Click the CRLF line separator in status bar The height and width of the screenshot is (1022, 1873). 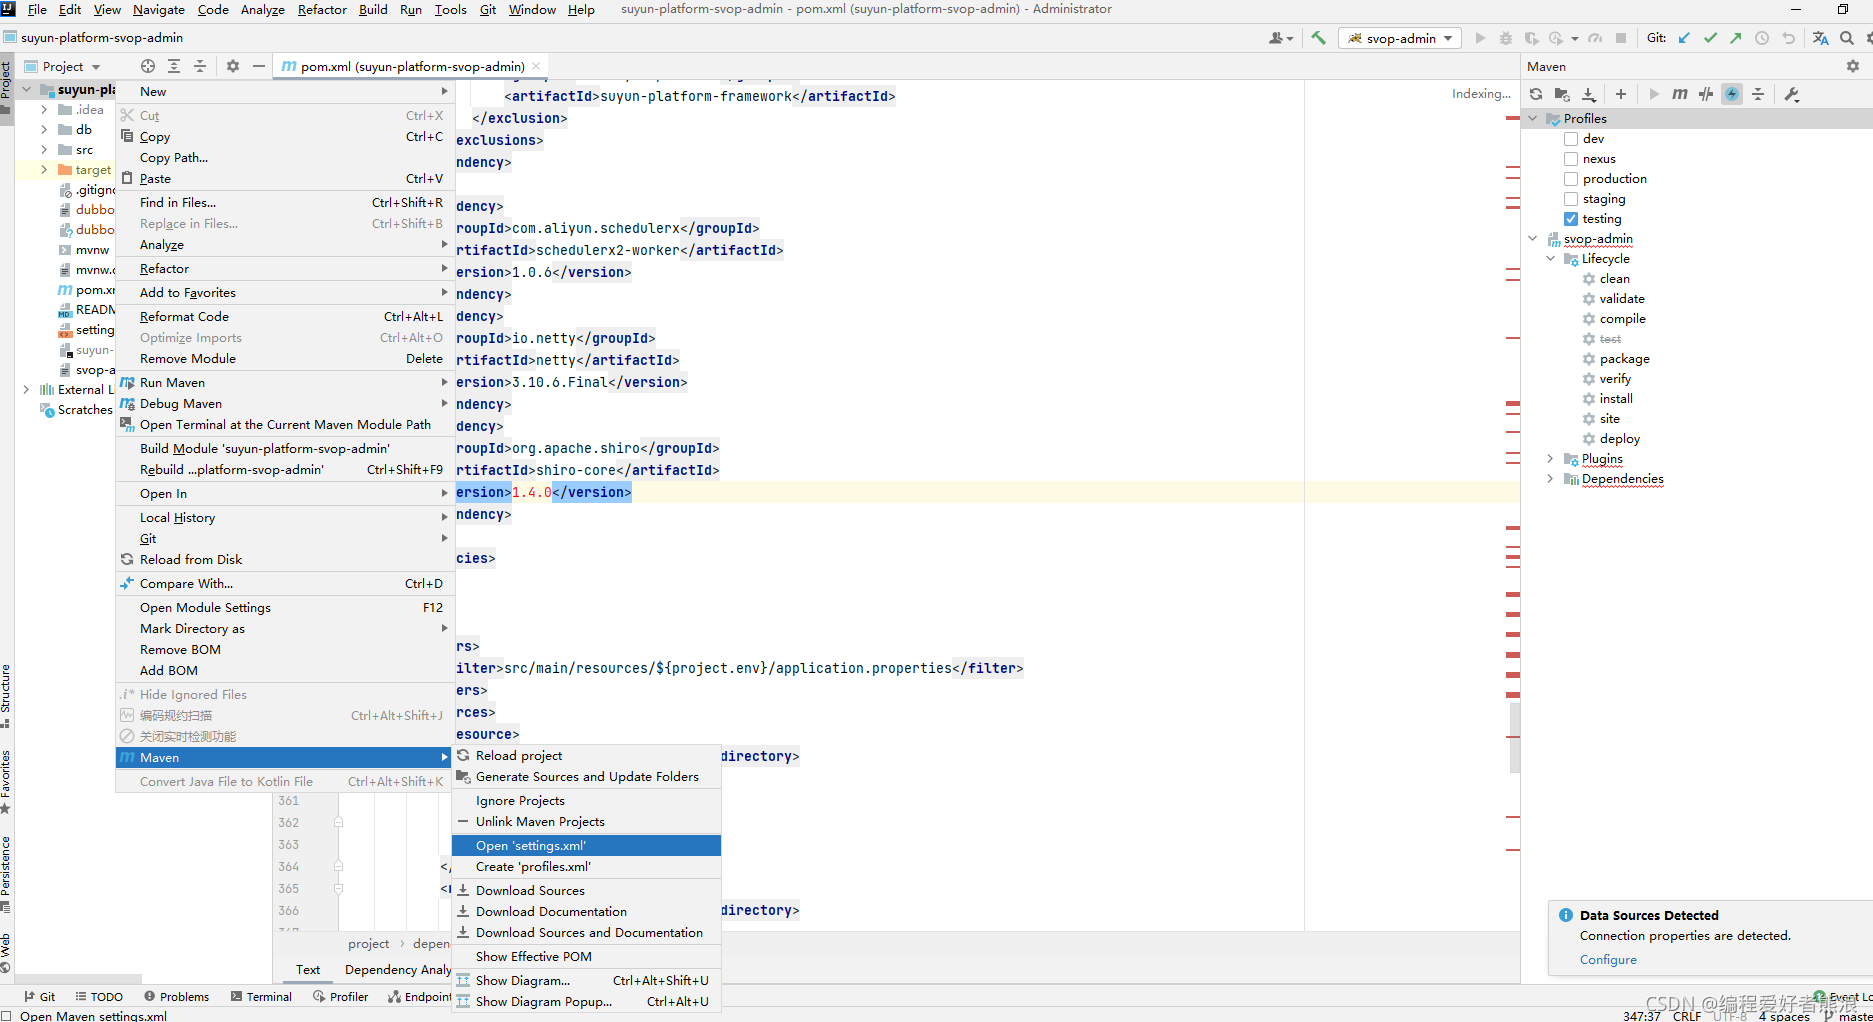point(1687,1015)
